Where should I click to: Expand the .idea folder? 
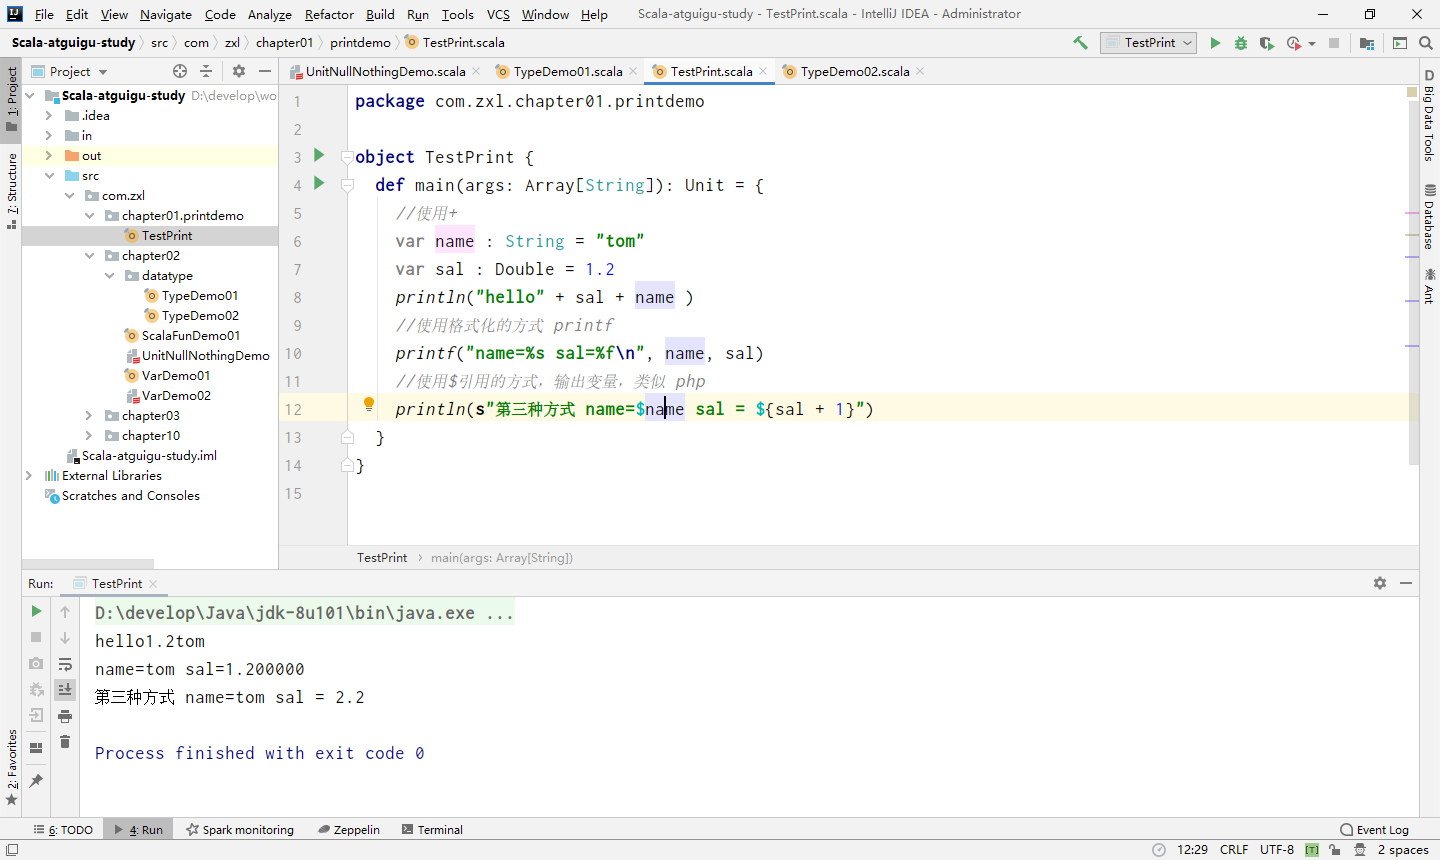(49, 115)
